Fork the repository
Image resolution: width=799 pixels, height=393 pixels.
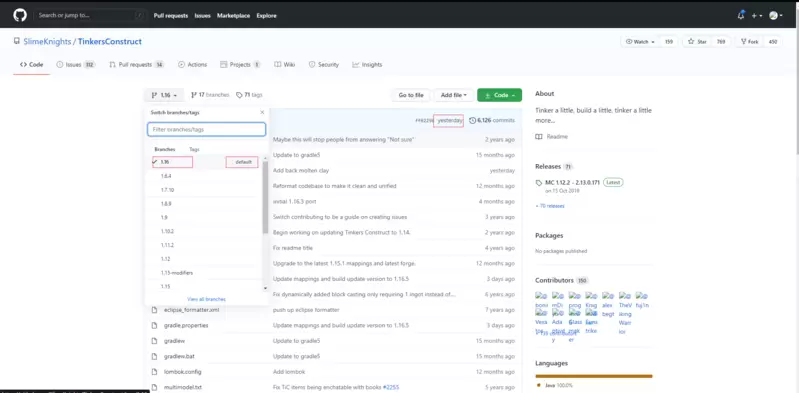click(x=749, y=42)
